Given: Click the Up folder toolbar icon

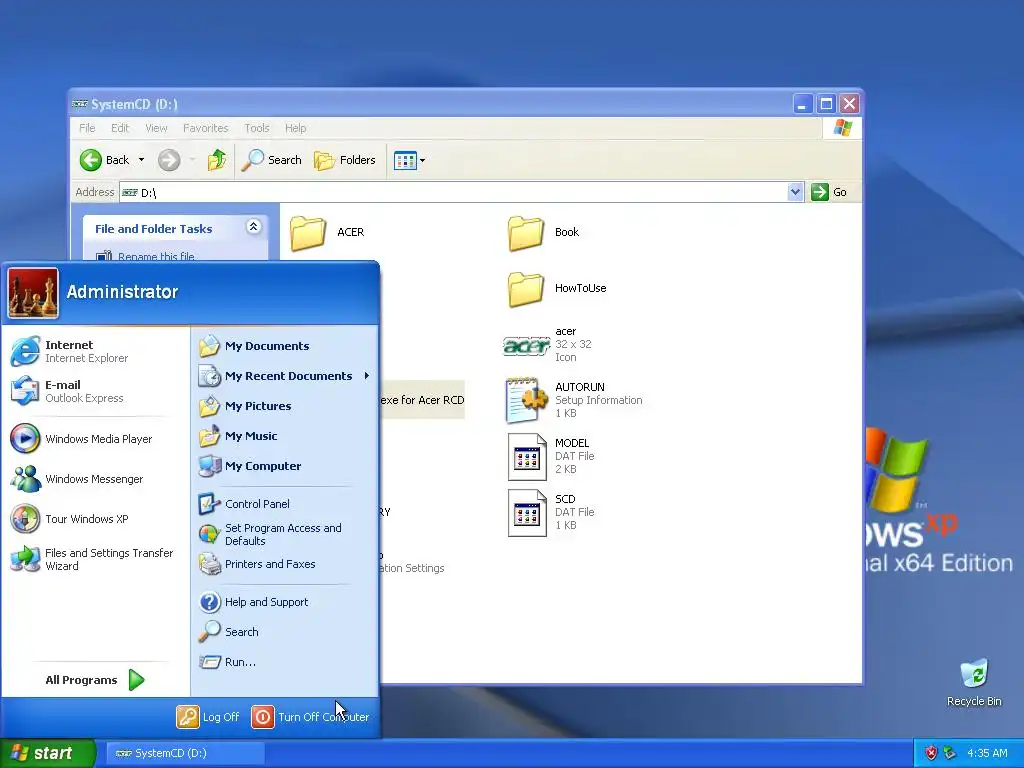Looking at the screenshot, I should (x=217, y=160).
